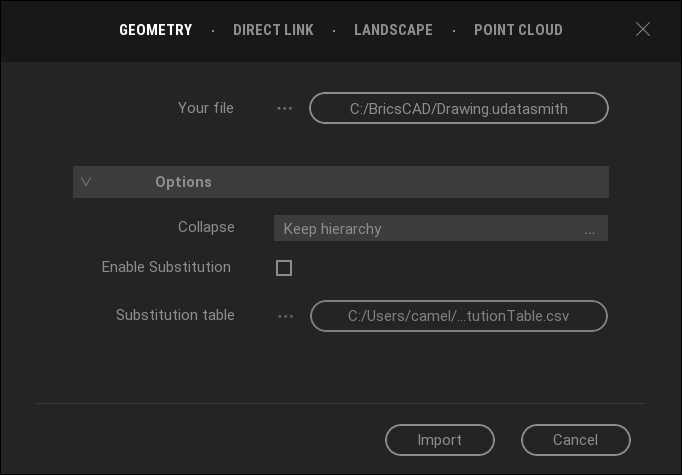Close the import dialog with the X
The height and width of the screenshot is (475, 682).
643,30
